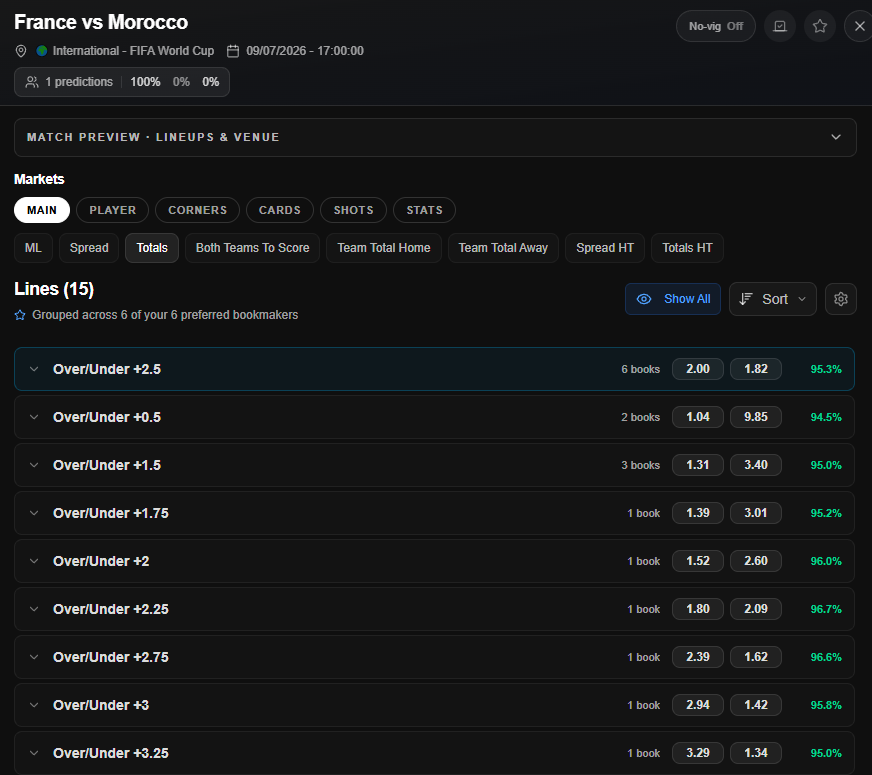Expand the Over/Under +2 row chevron

(x=34, y=561)
